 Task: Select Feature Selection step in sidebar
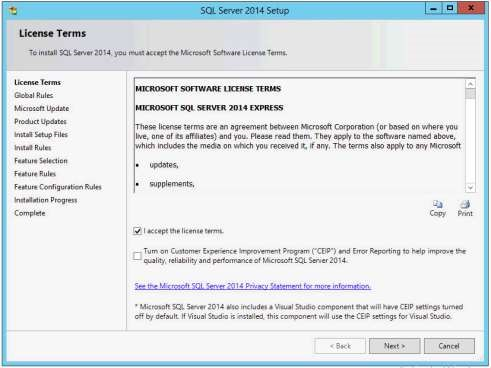(x=41, y=161)
